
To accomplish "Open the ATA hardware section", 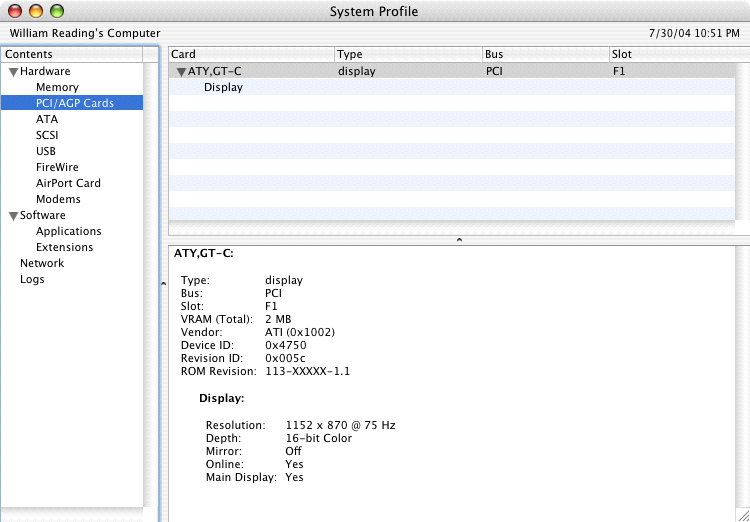I will tap(47, 119).
